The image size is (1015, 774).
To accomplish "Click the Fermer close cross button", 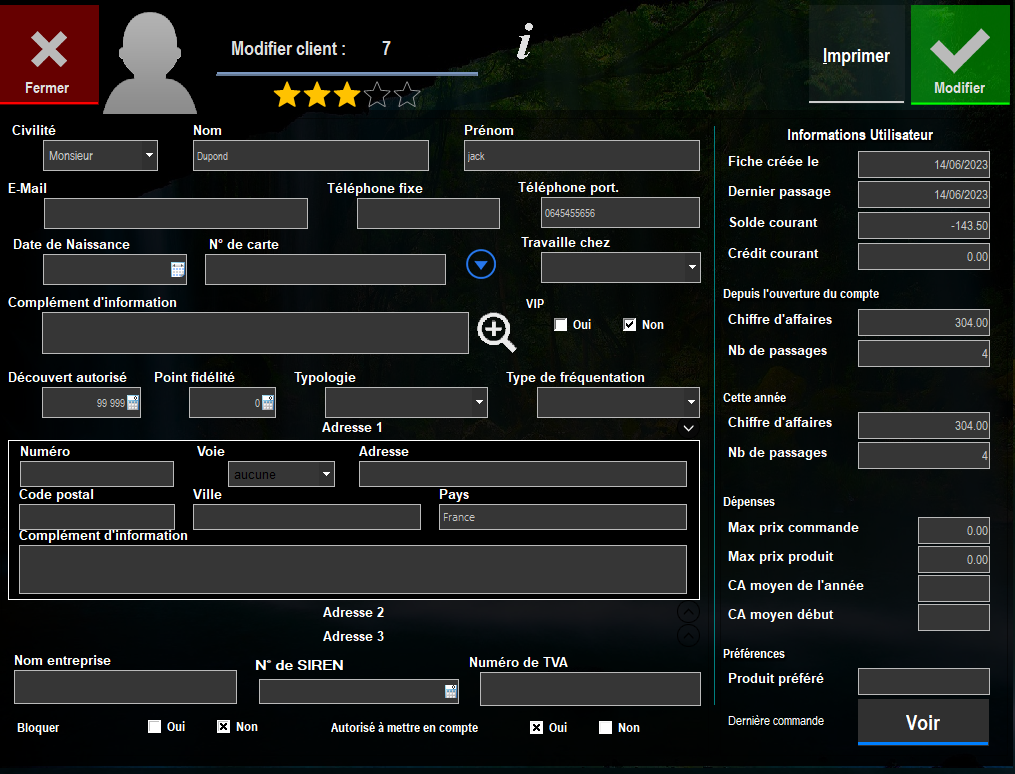I will [49, 54].
